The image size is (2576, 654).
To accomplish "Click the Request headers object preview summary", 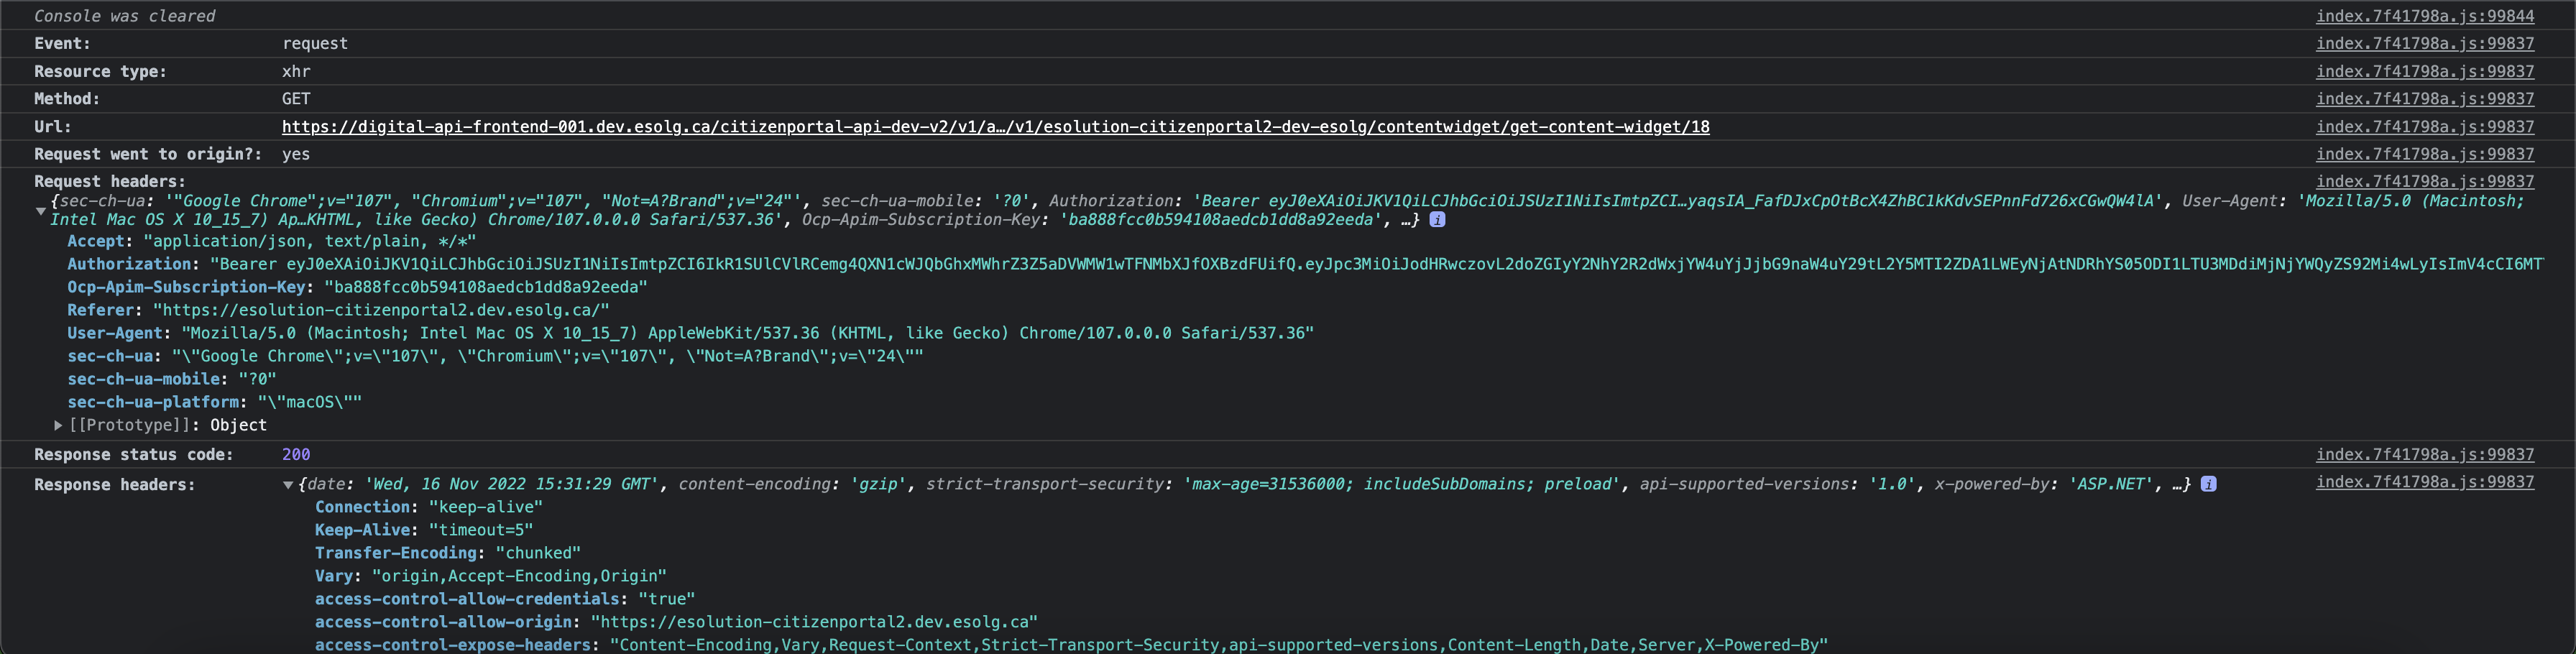I will (1287, 211).
